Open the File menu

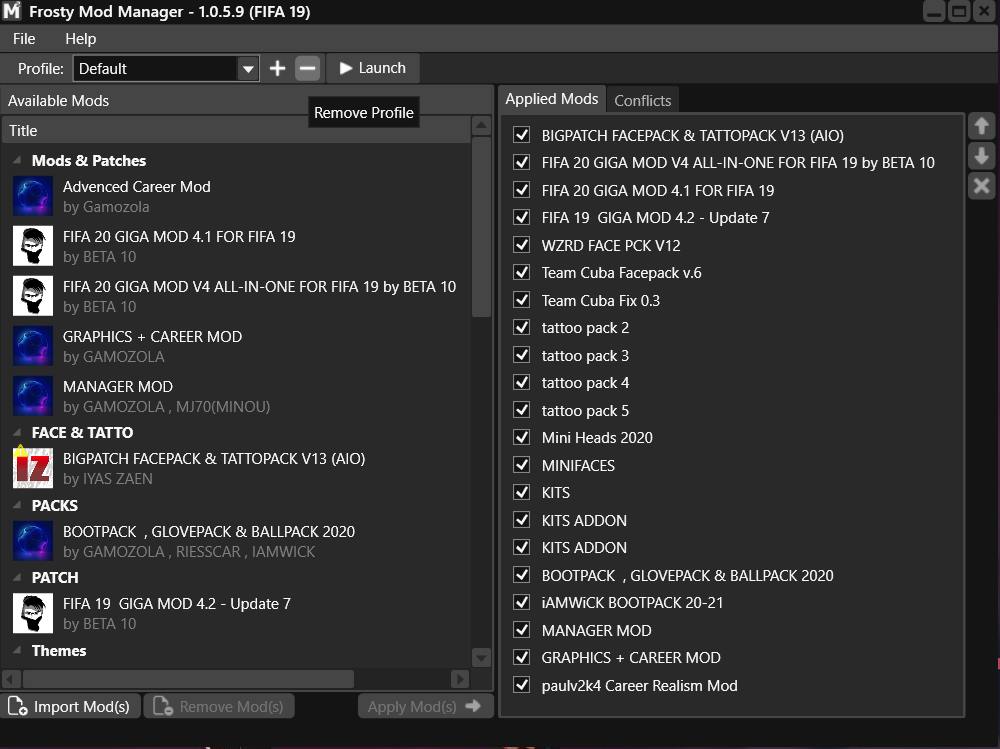(24, 39)
